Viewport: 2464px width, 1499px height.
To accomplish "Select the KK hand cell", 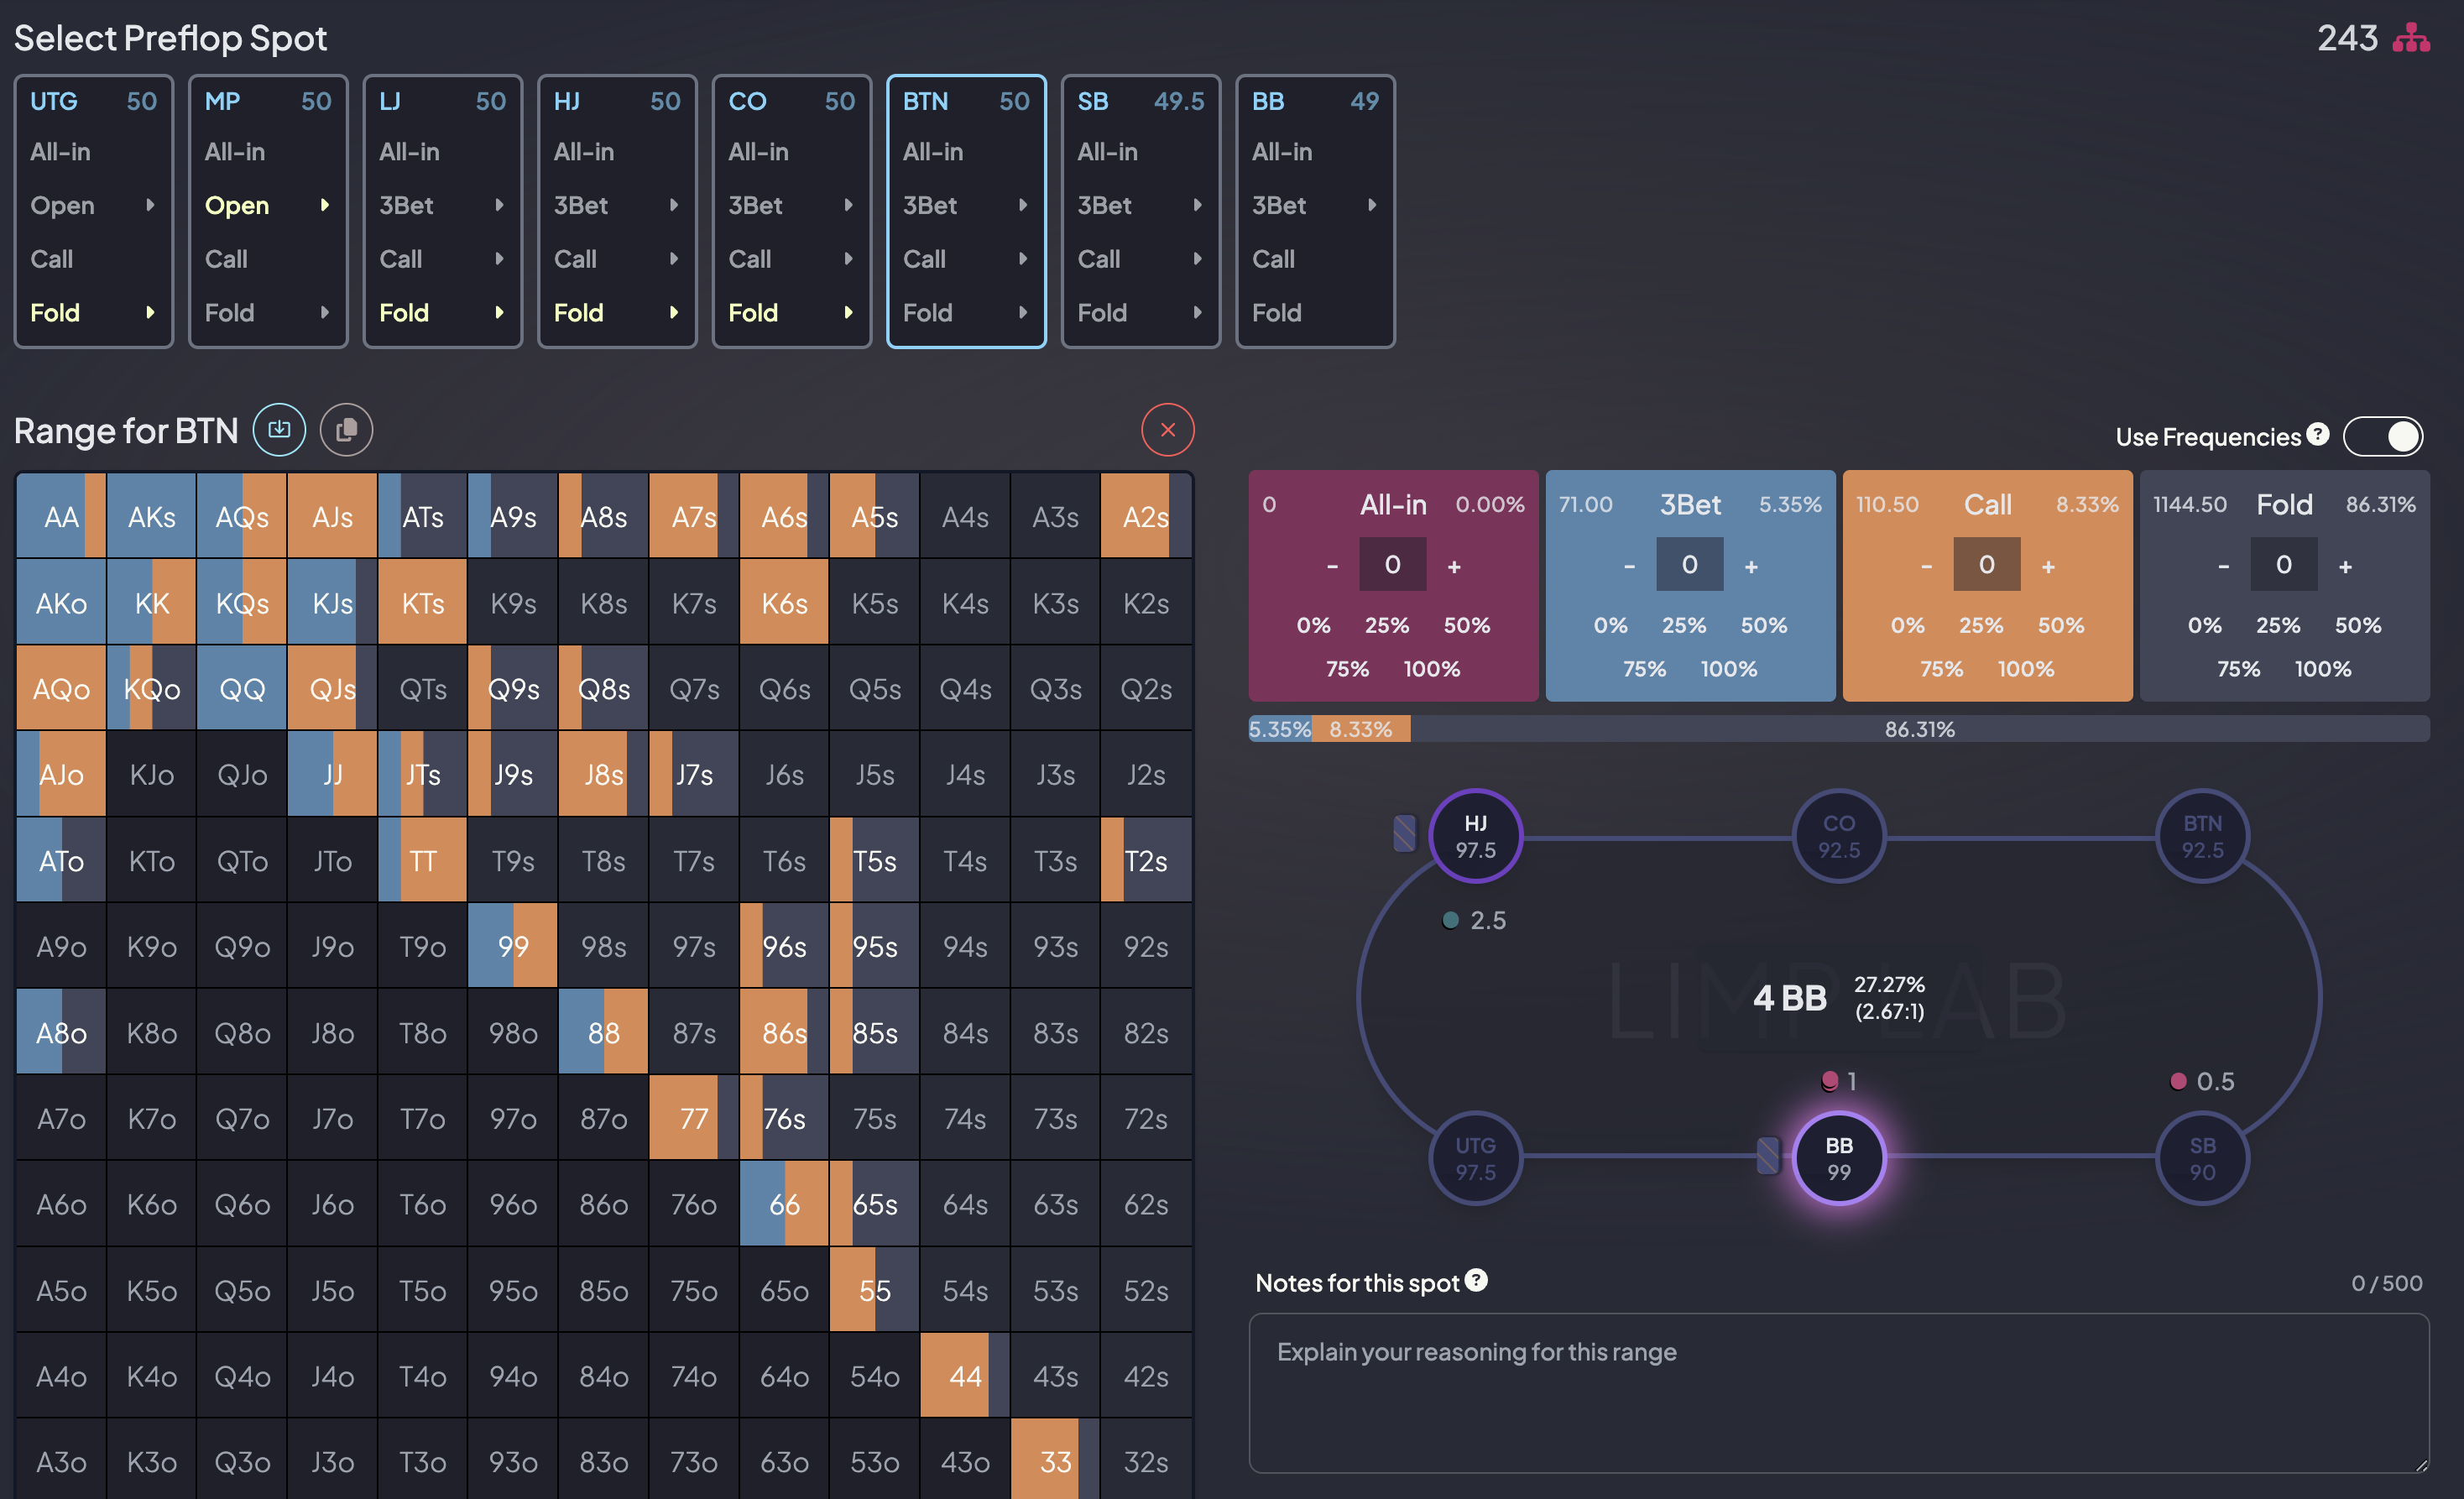I will pos(151,602).
